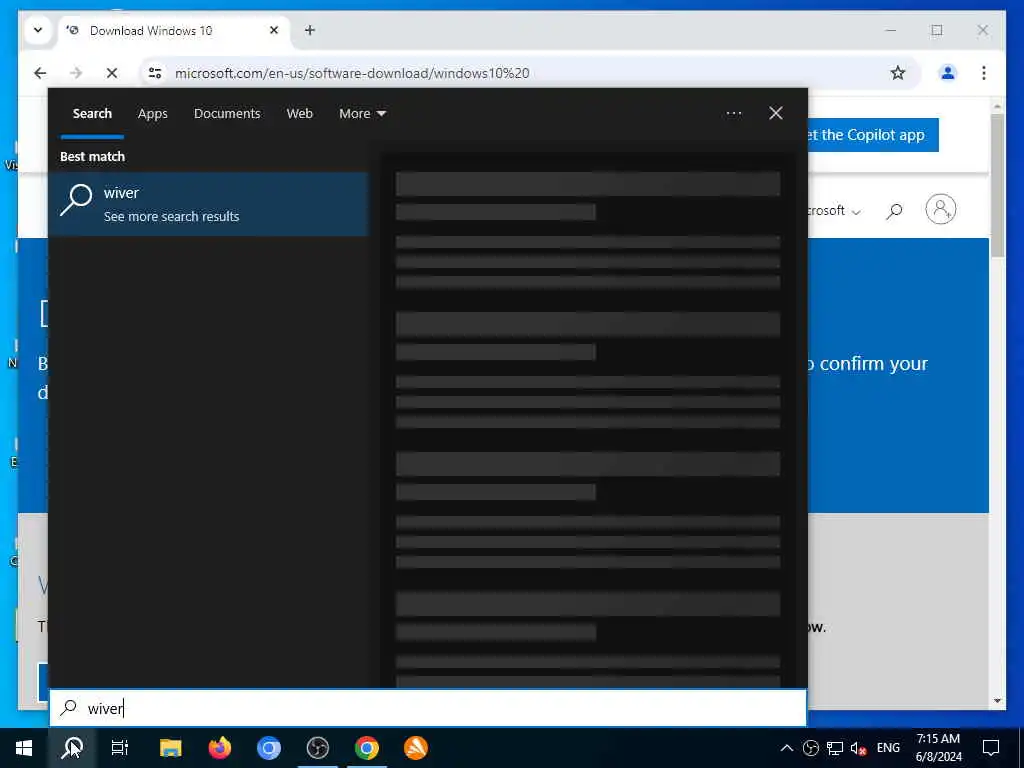Click the OBS icon in system tray
The height and width of the screenshot is (768, 1024).
(810, 748)
